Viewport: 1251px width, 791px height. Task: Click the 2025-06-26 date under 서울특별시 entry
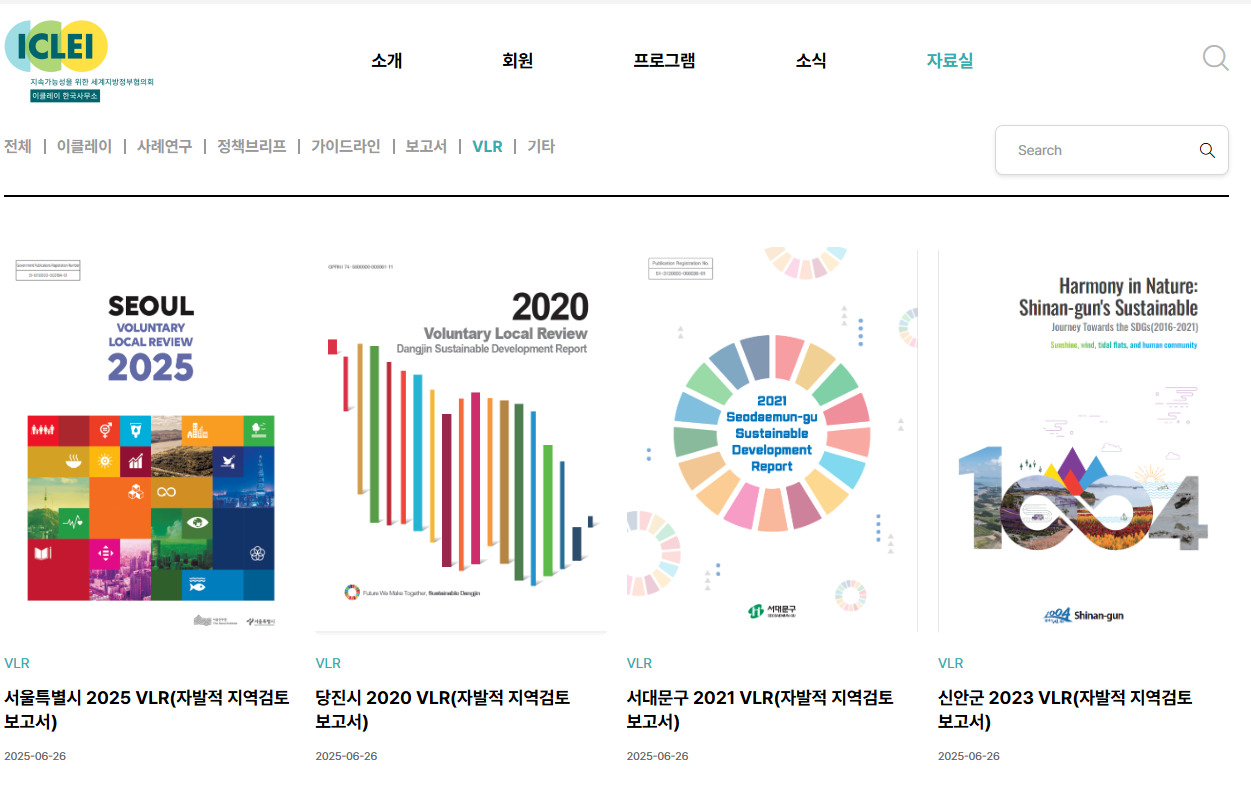pos(35,756)
